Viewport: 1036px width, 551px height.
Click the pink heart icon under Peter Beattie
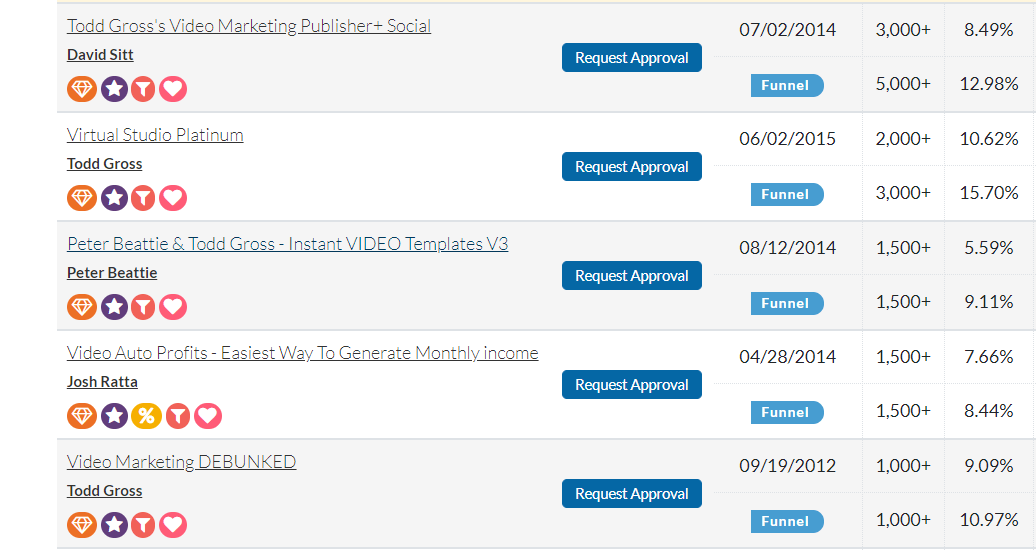pyautogui.click(x=172, y=307)
